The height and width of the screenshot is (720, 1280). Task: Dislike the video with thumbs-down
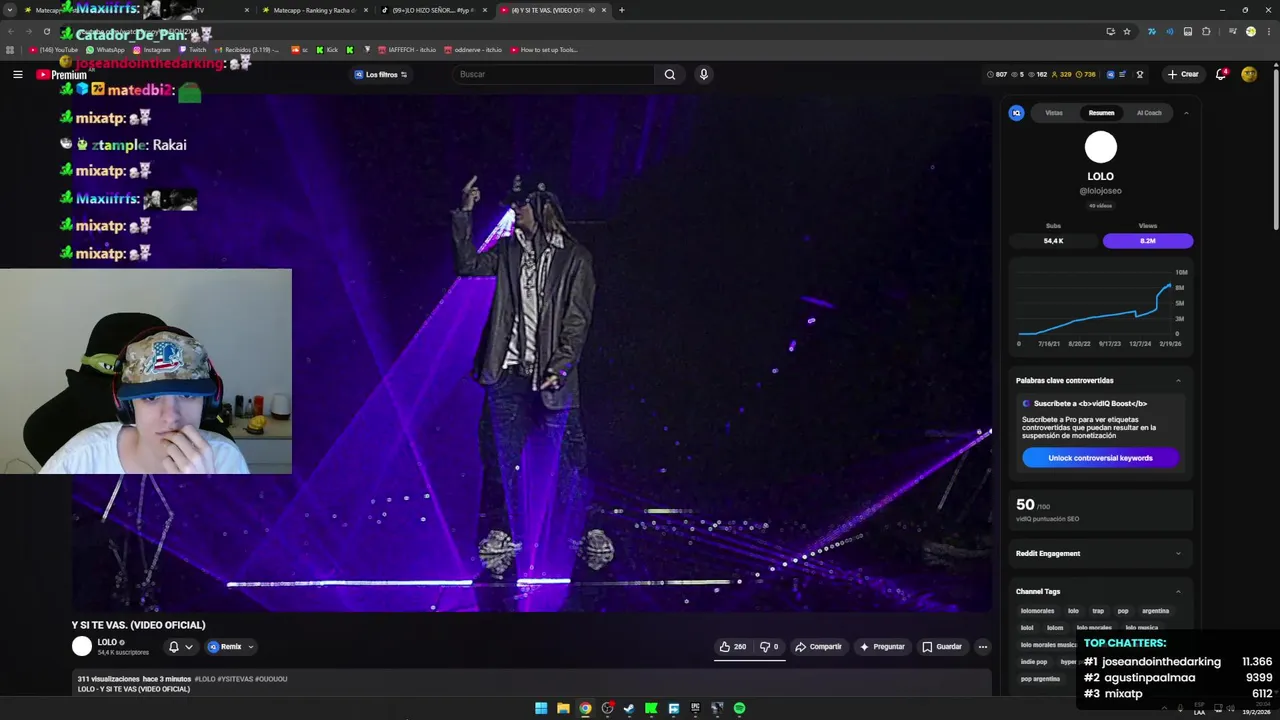click(769, 647)
